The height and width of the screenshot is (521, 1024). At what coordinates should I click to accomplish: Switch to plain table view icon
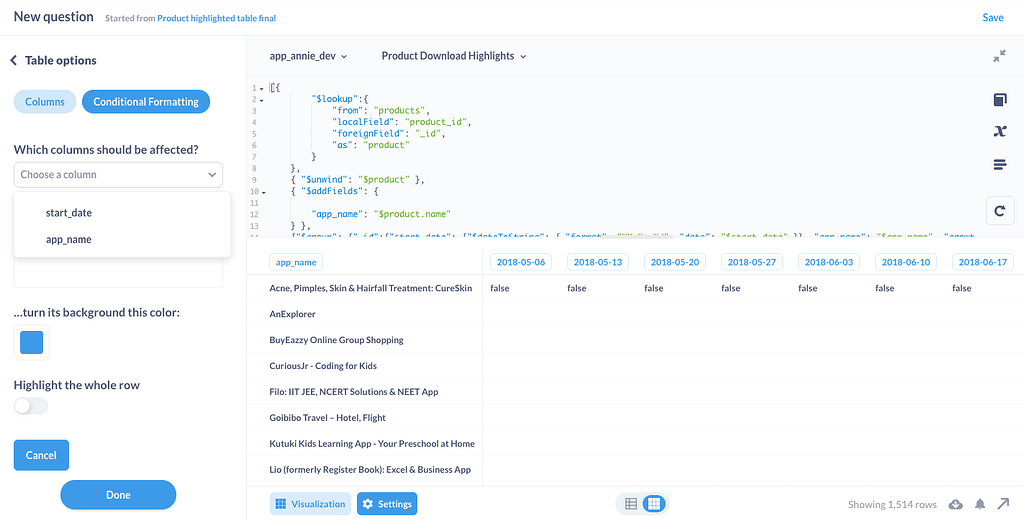pyautogui.click(x=631, y=504)
